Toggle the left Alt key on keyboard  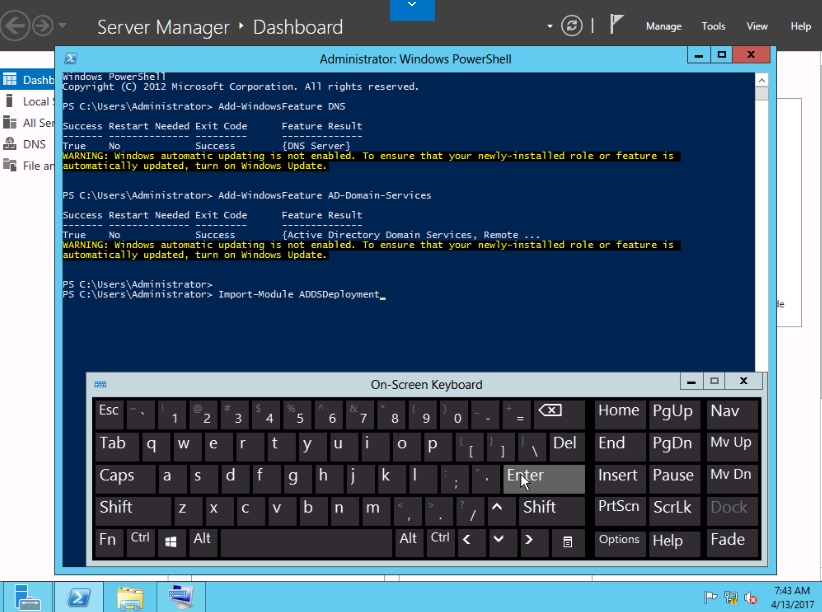coord(203,542)
